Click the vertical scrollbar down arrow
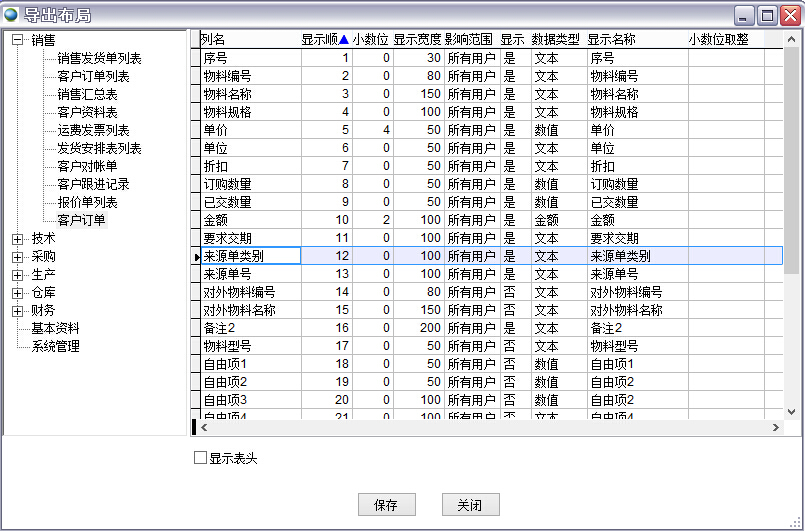This screenshot has width=805, height=531. (791, 412)
